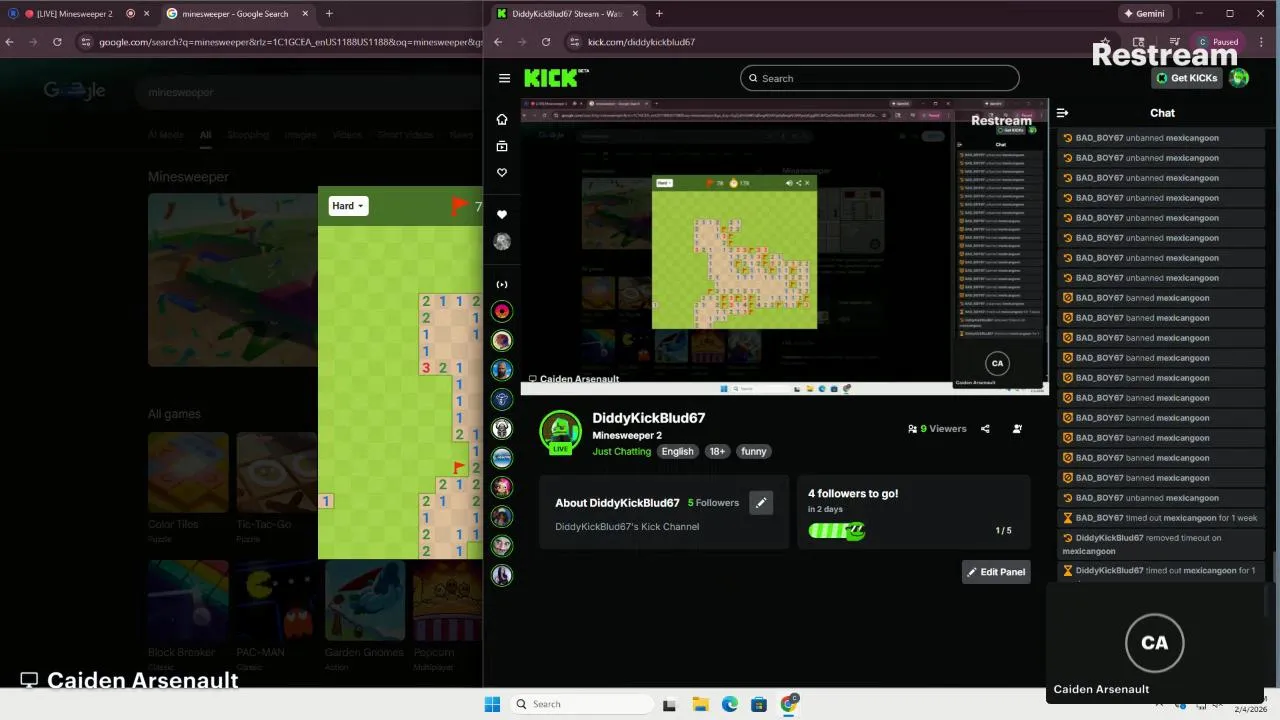Screen dimensions: 1280x720
Task: Click the 5 Followers text
Action: coord(713,503)
